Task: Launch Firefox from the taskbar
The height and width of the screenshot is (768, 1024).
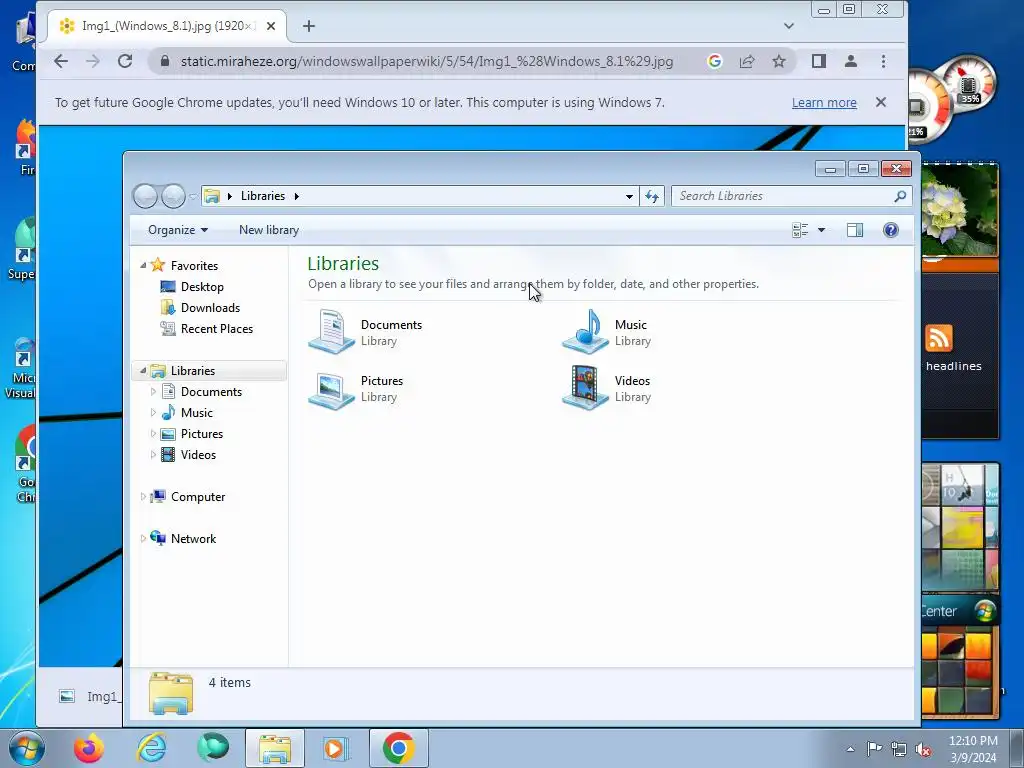Action: (x=89, y=748)
